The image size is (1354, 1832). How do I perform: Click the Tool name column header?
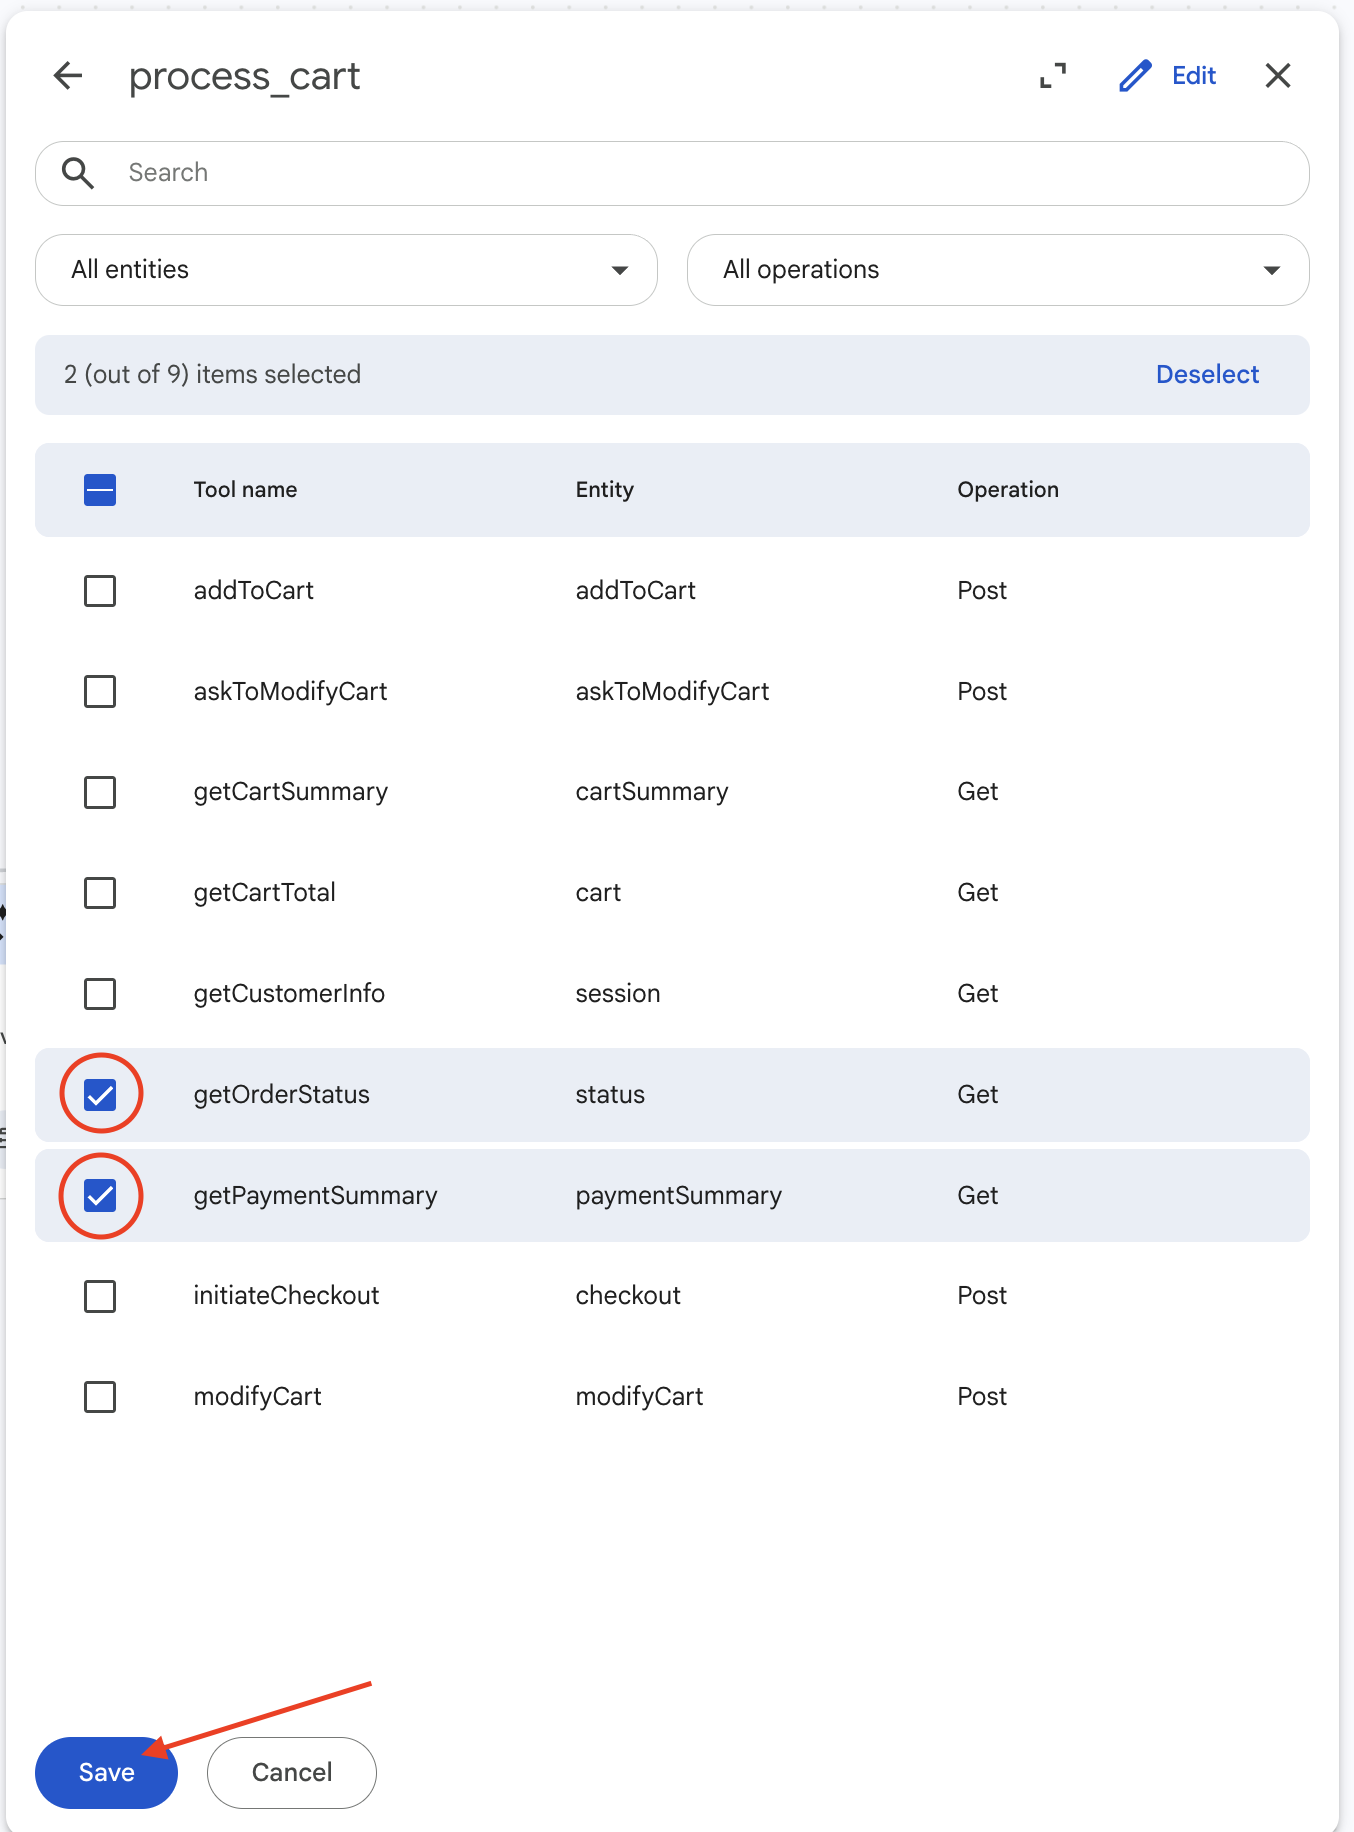click(x=245, y=490)
